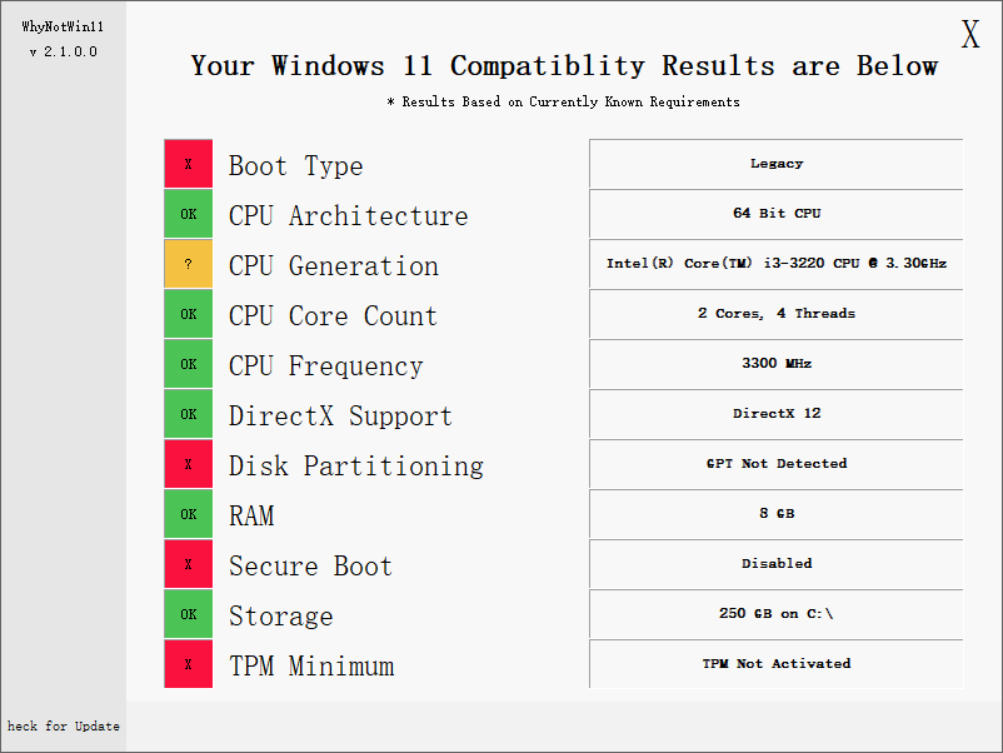The height and width of the screenshot is (753, 1003).
Task: Click the OK status icon next to Storage
Action: tap(188, 613)
